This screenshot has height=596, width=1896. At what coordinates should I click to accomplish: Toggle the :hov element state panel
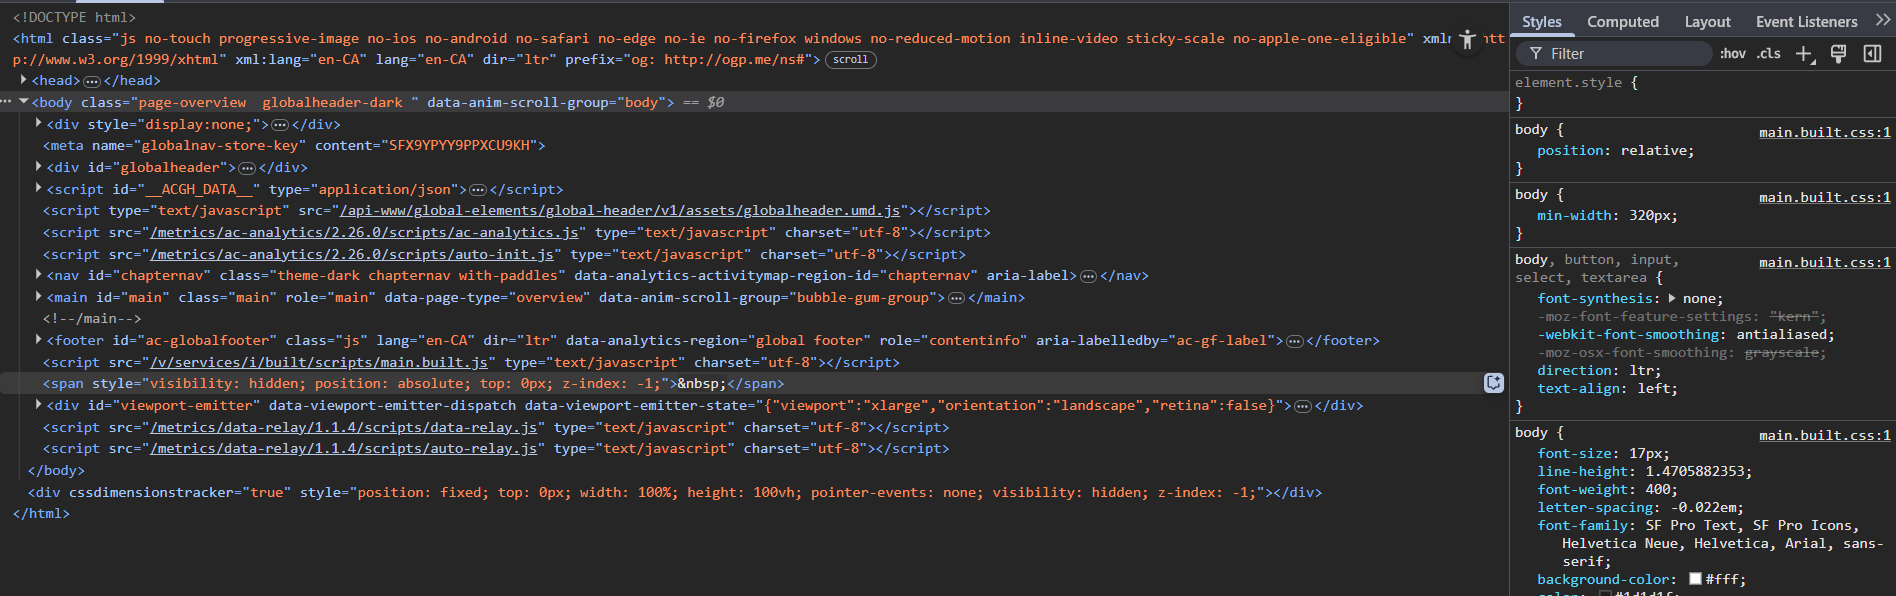click(1733, 54)
